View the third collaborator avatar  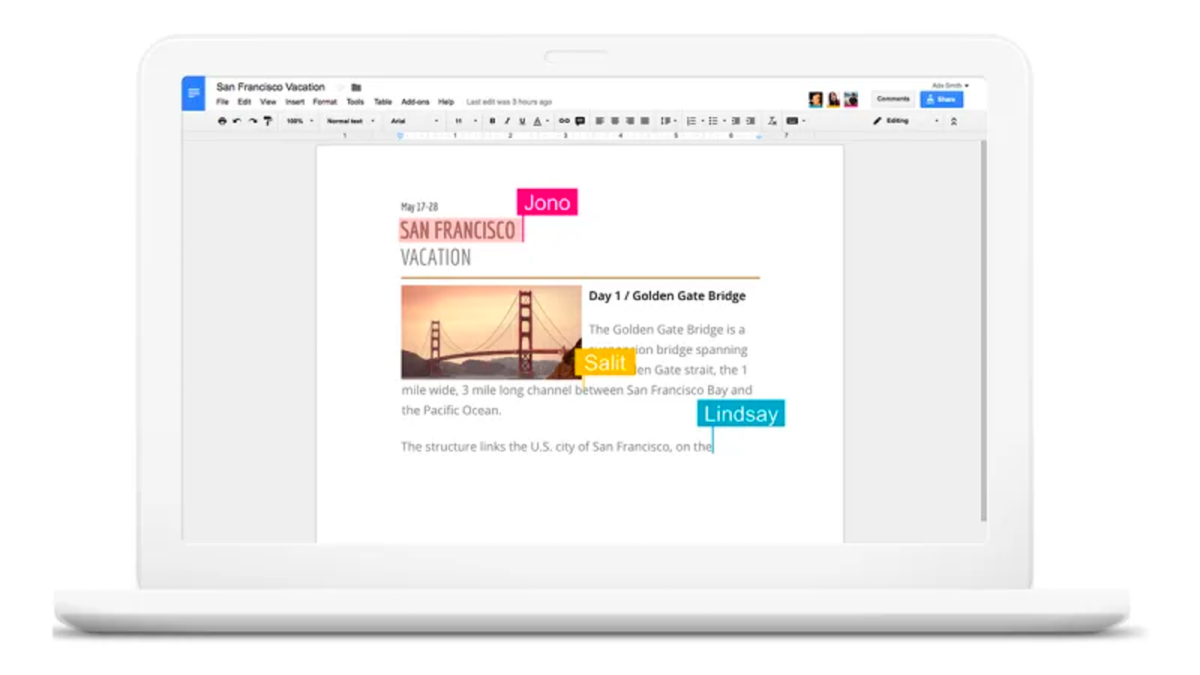coord(851,99)
